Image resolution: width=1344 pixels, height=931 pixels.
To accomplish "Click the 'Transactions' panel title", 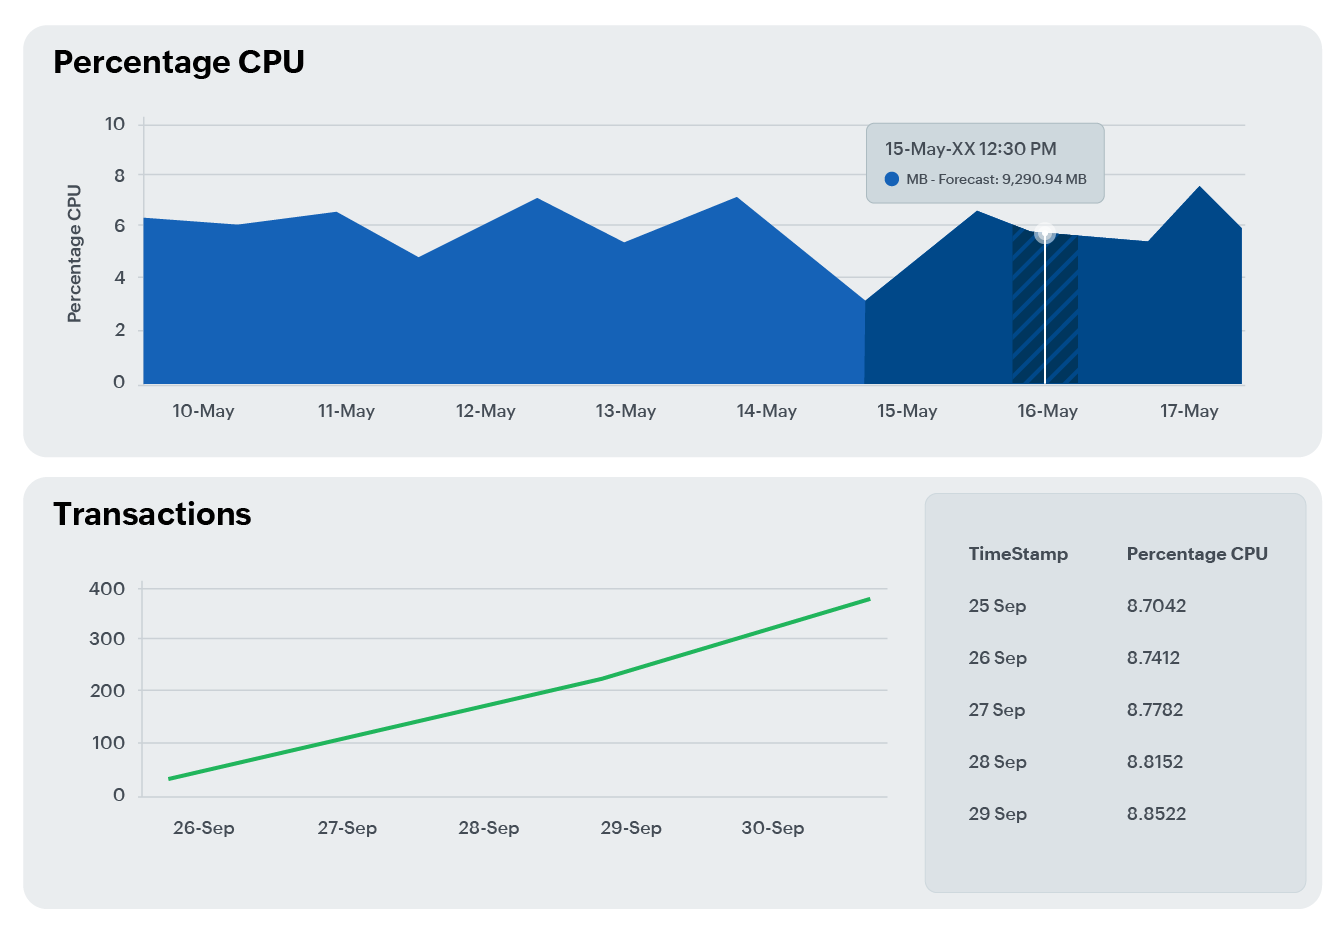I will [x=152, y=514].
